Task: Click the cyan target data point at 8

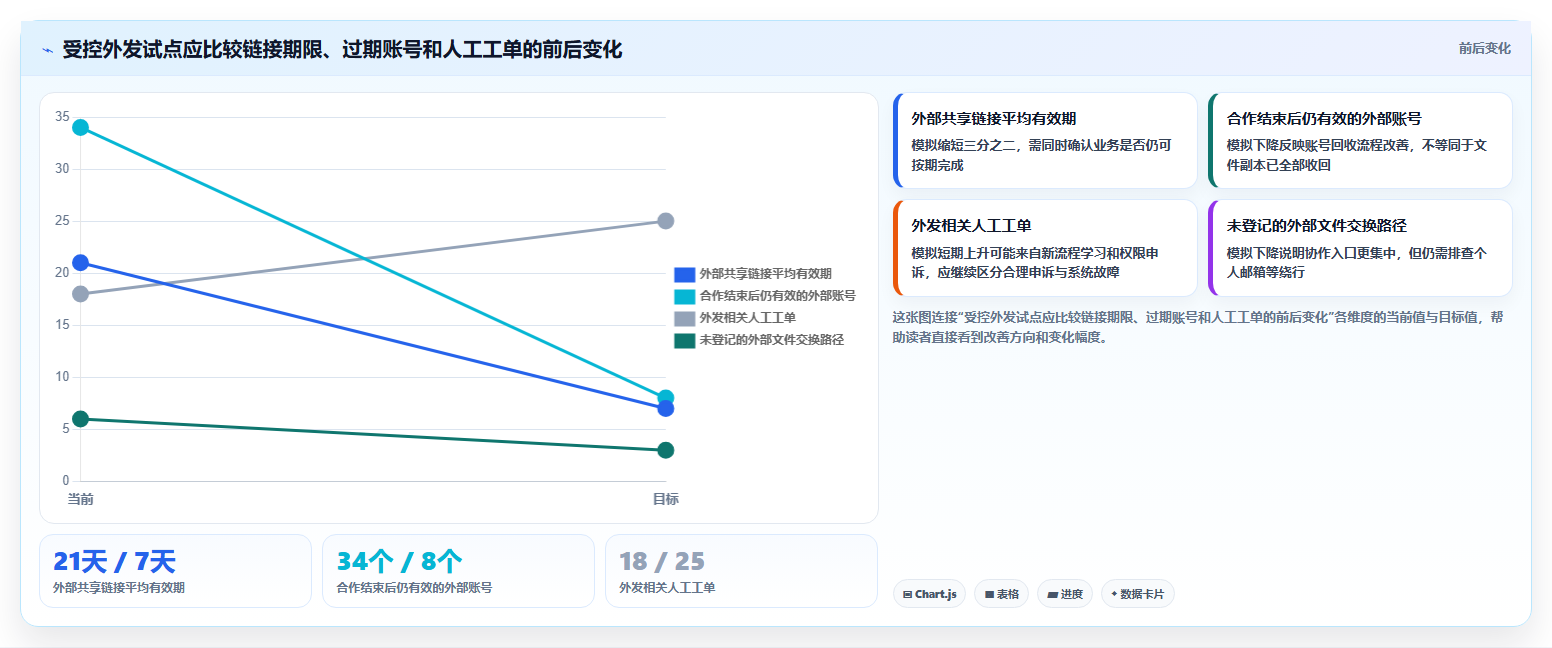Action: (666, 397)
